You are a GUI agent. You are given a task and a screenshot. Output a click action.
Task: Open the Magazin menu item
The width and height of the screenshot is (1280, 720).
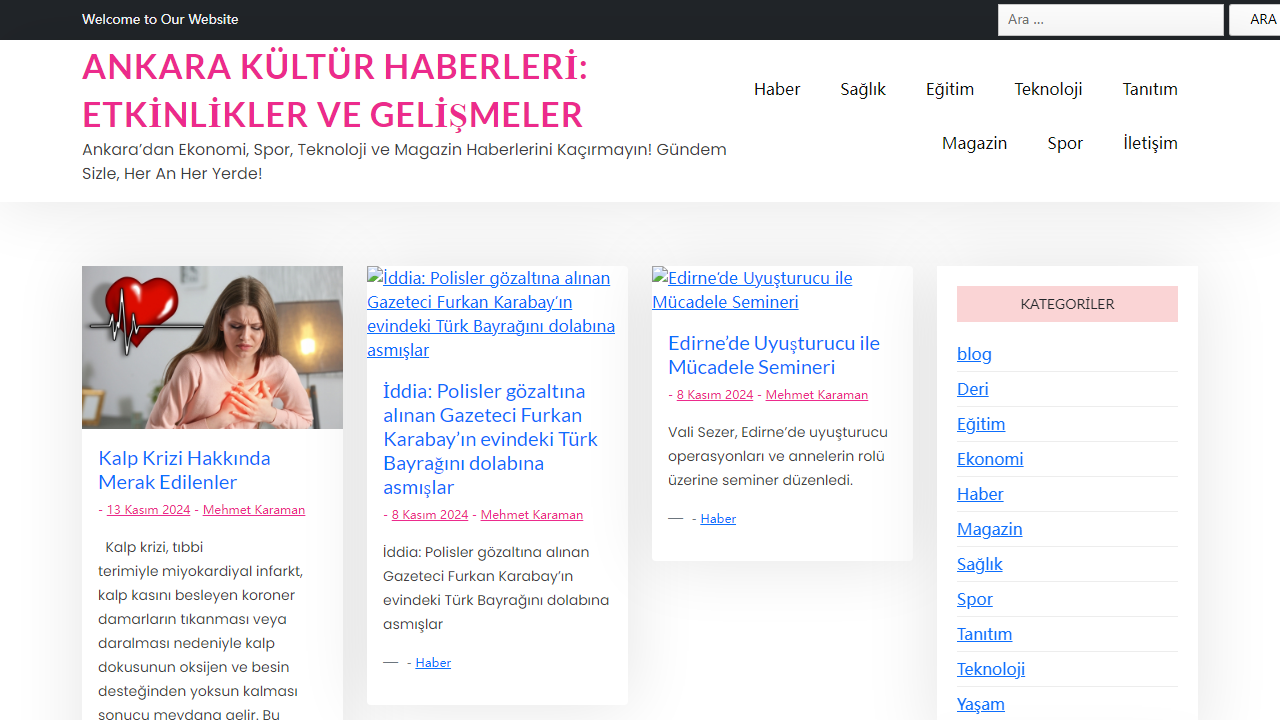(974, 143)
